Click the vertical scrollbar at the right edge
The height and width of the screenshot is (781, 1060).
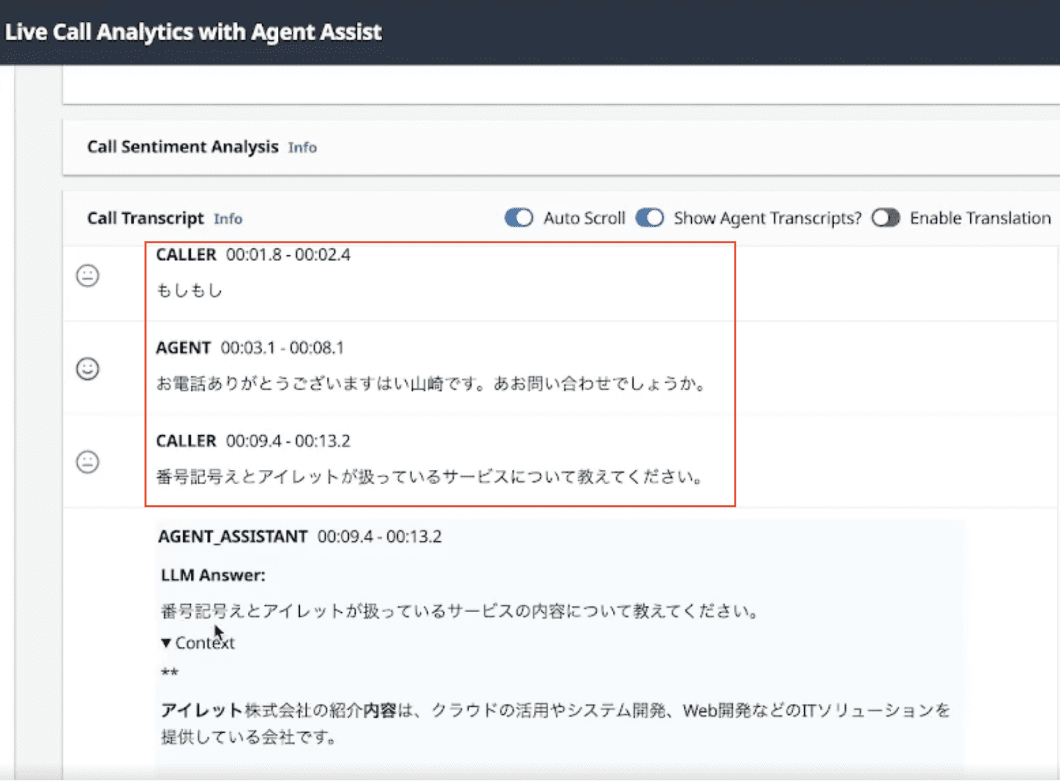[x=1053, y=400]
